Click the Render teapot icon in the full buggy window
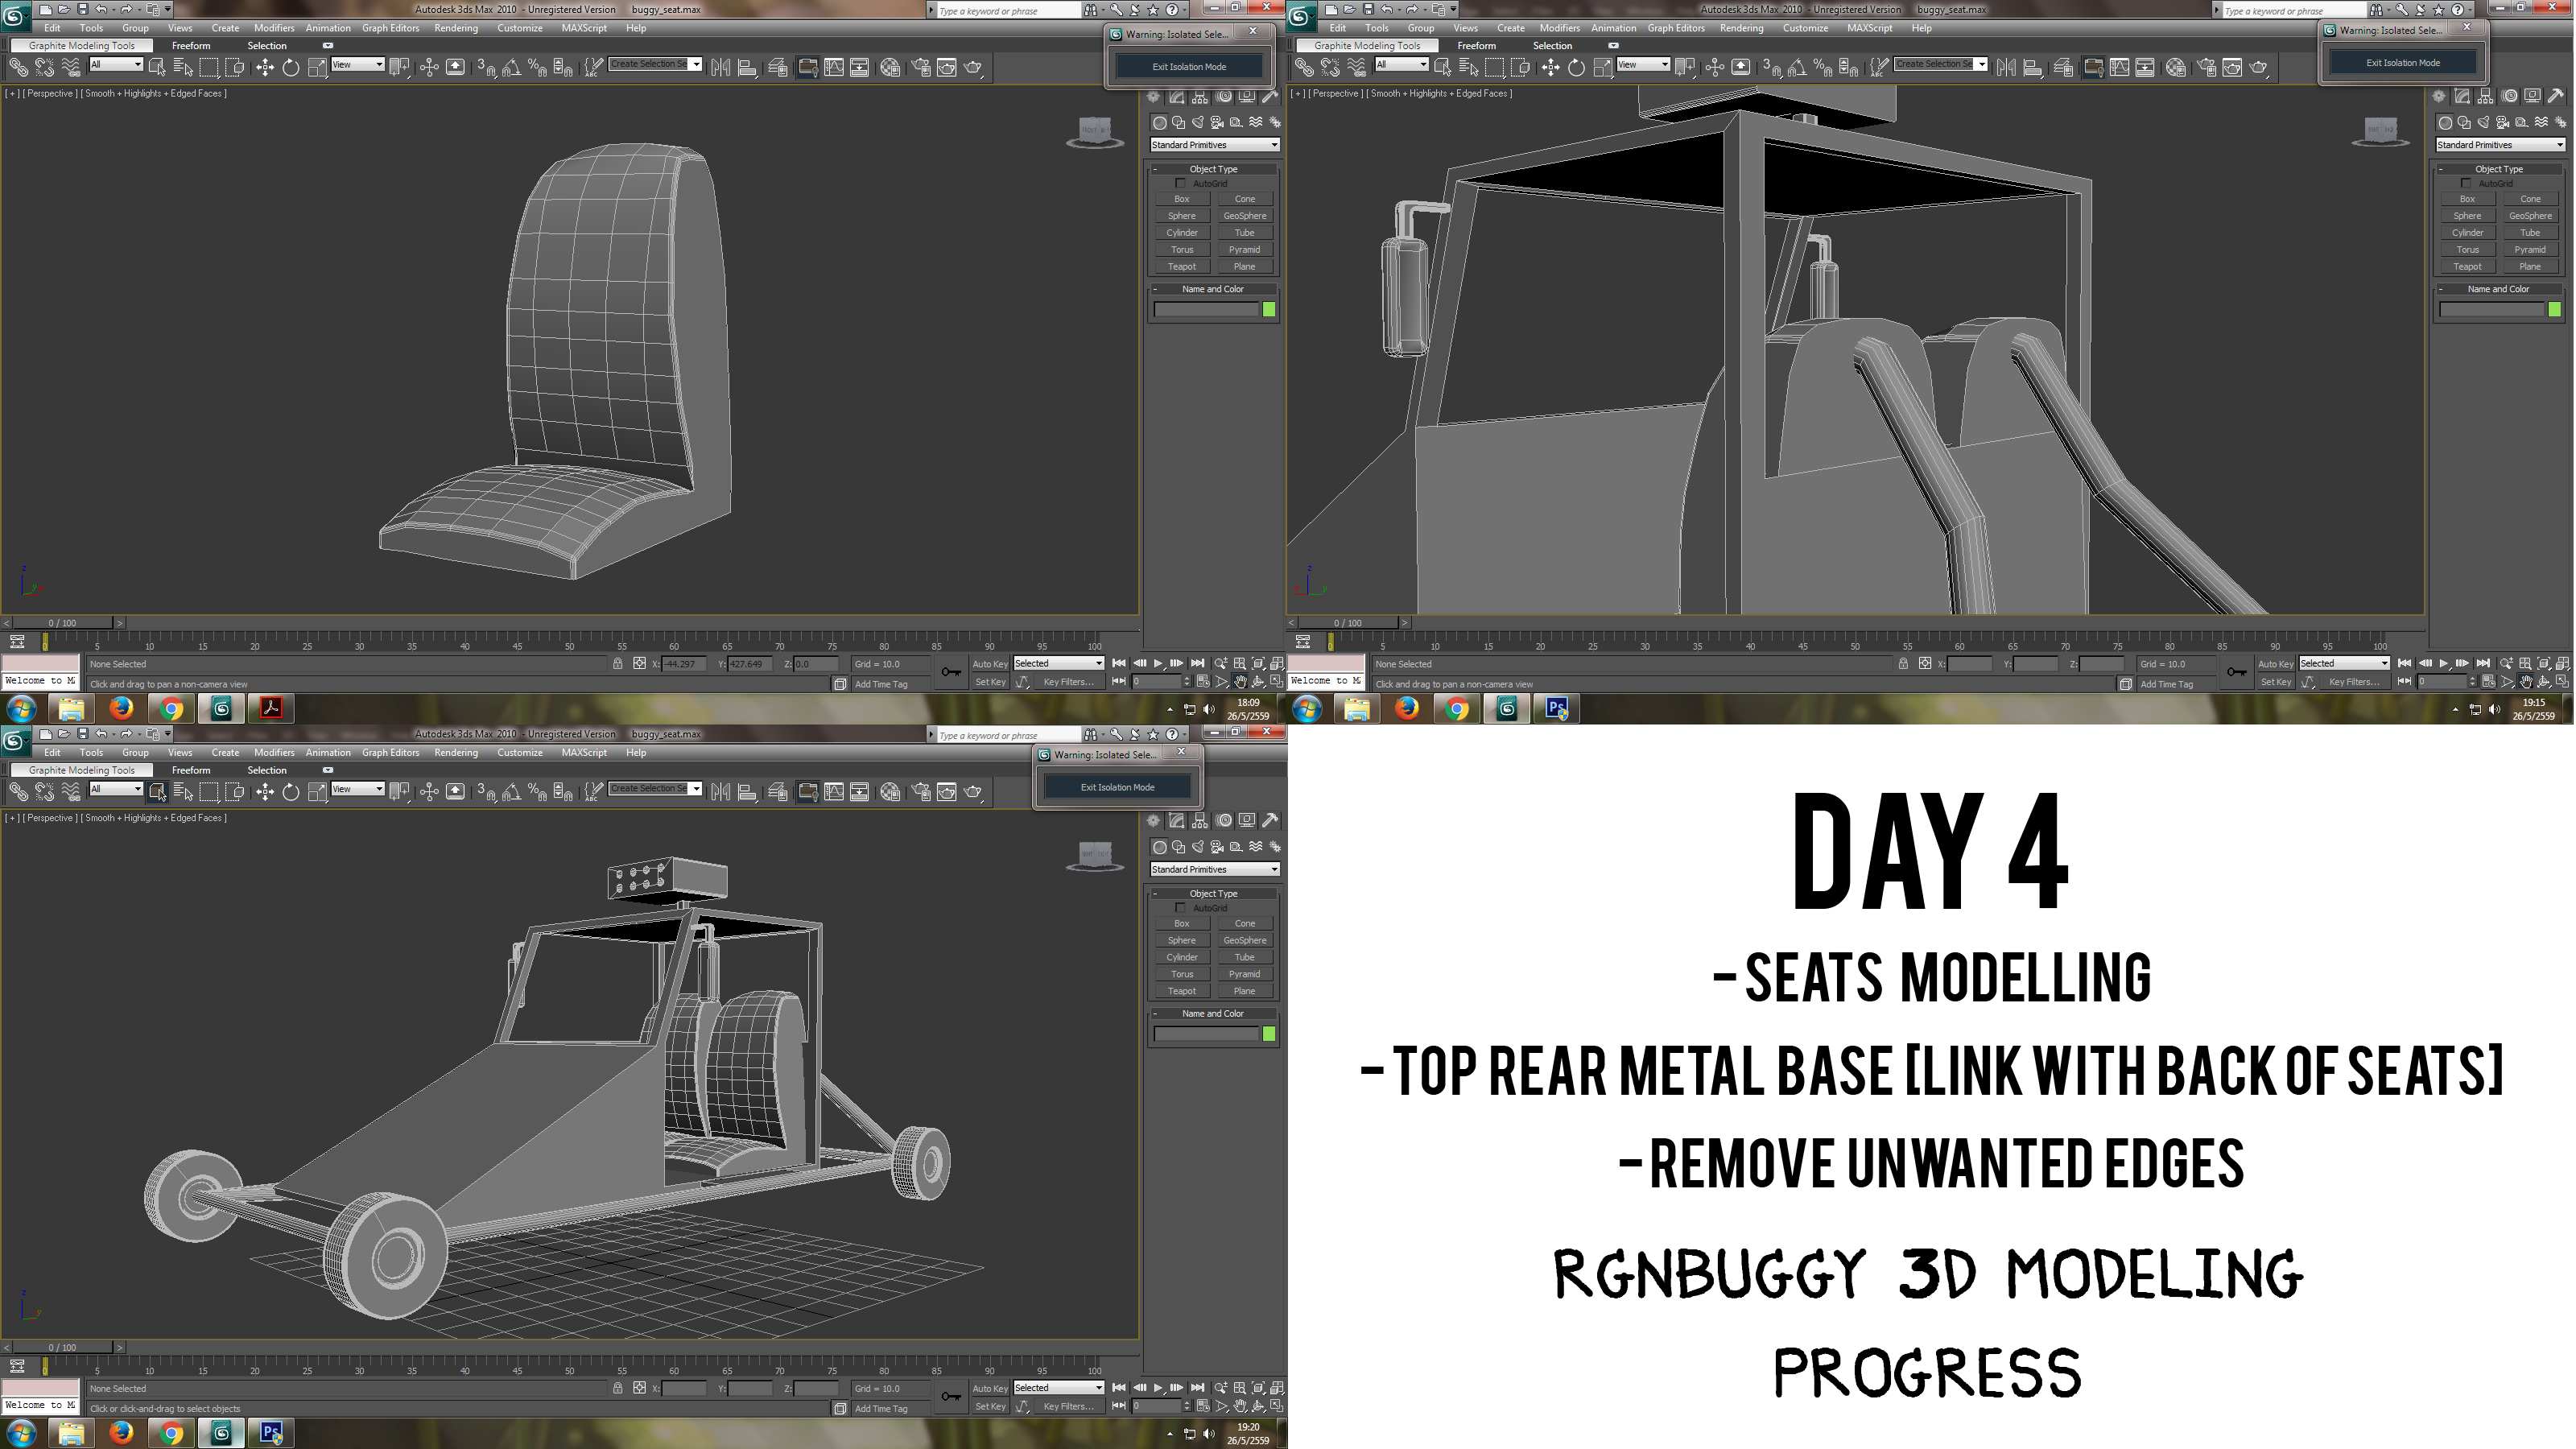Screen dimensions: 2576x1449 [x=972, y=792]
